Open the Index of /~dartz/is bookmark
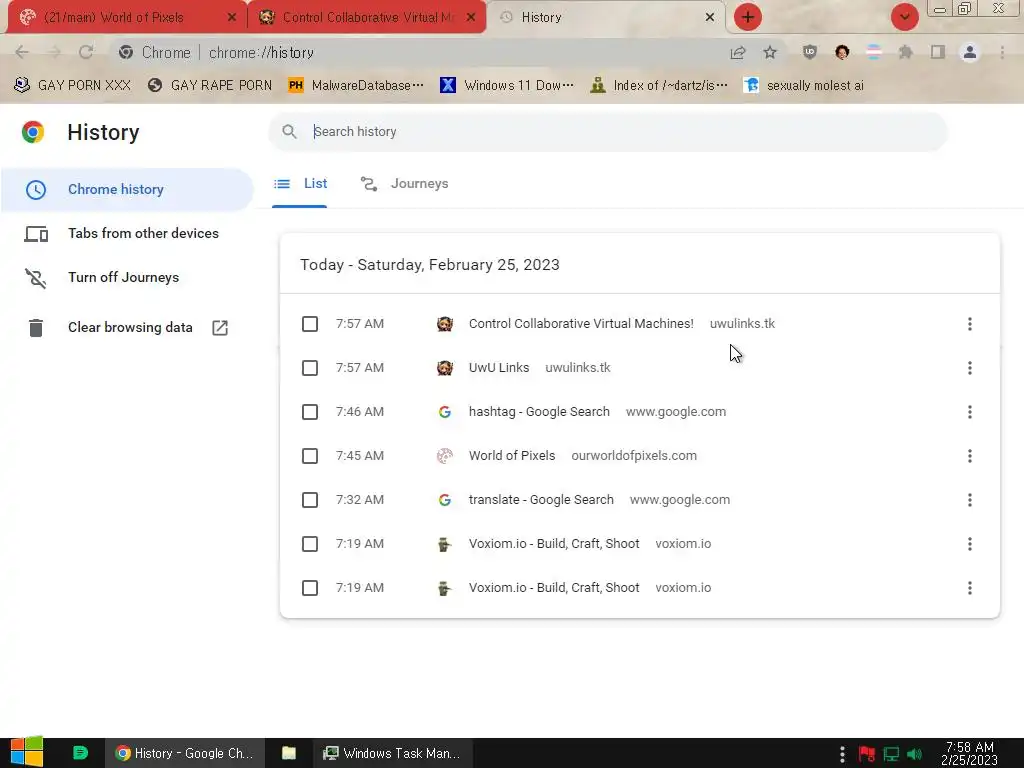This screenshot has width=1024, height=768. click(658, 86)
